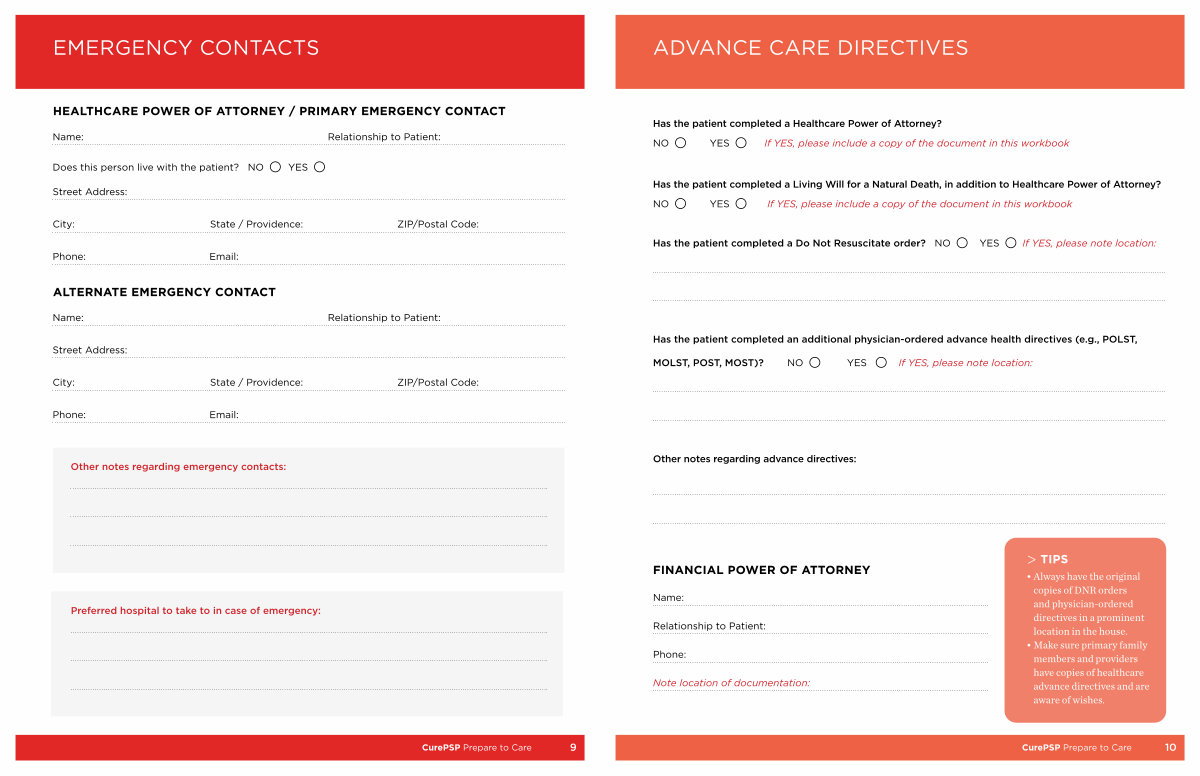Click Street Address field of primary contact

click(x=340, y=192)
